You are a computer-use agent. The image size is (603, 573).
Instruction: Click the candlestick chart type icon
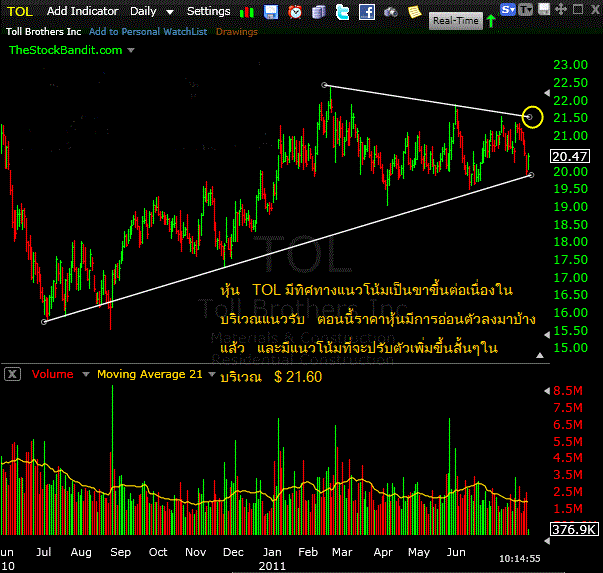click(x=247, y=12)
